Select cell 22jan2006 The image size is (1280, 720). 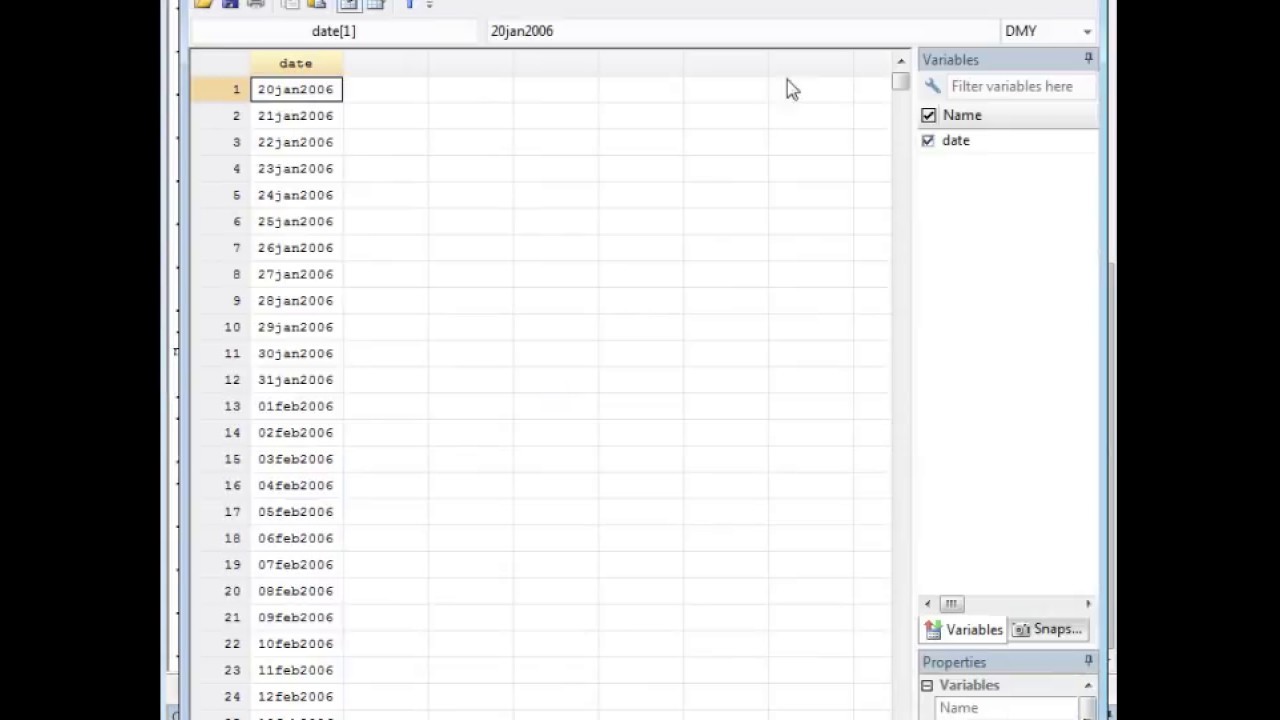click(x=296, y=142)
